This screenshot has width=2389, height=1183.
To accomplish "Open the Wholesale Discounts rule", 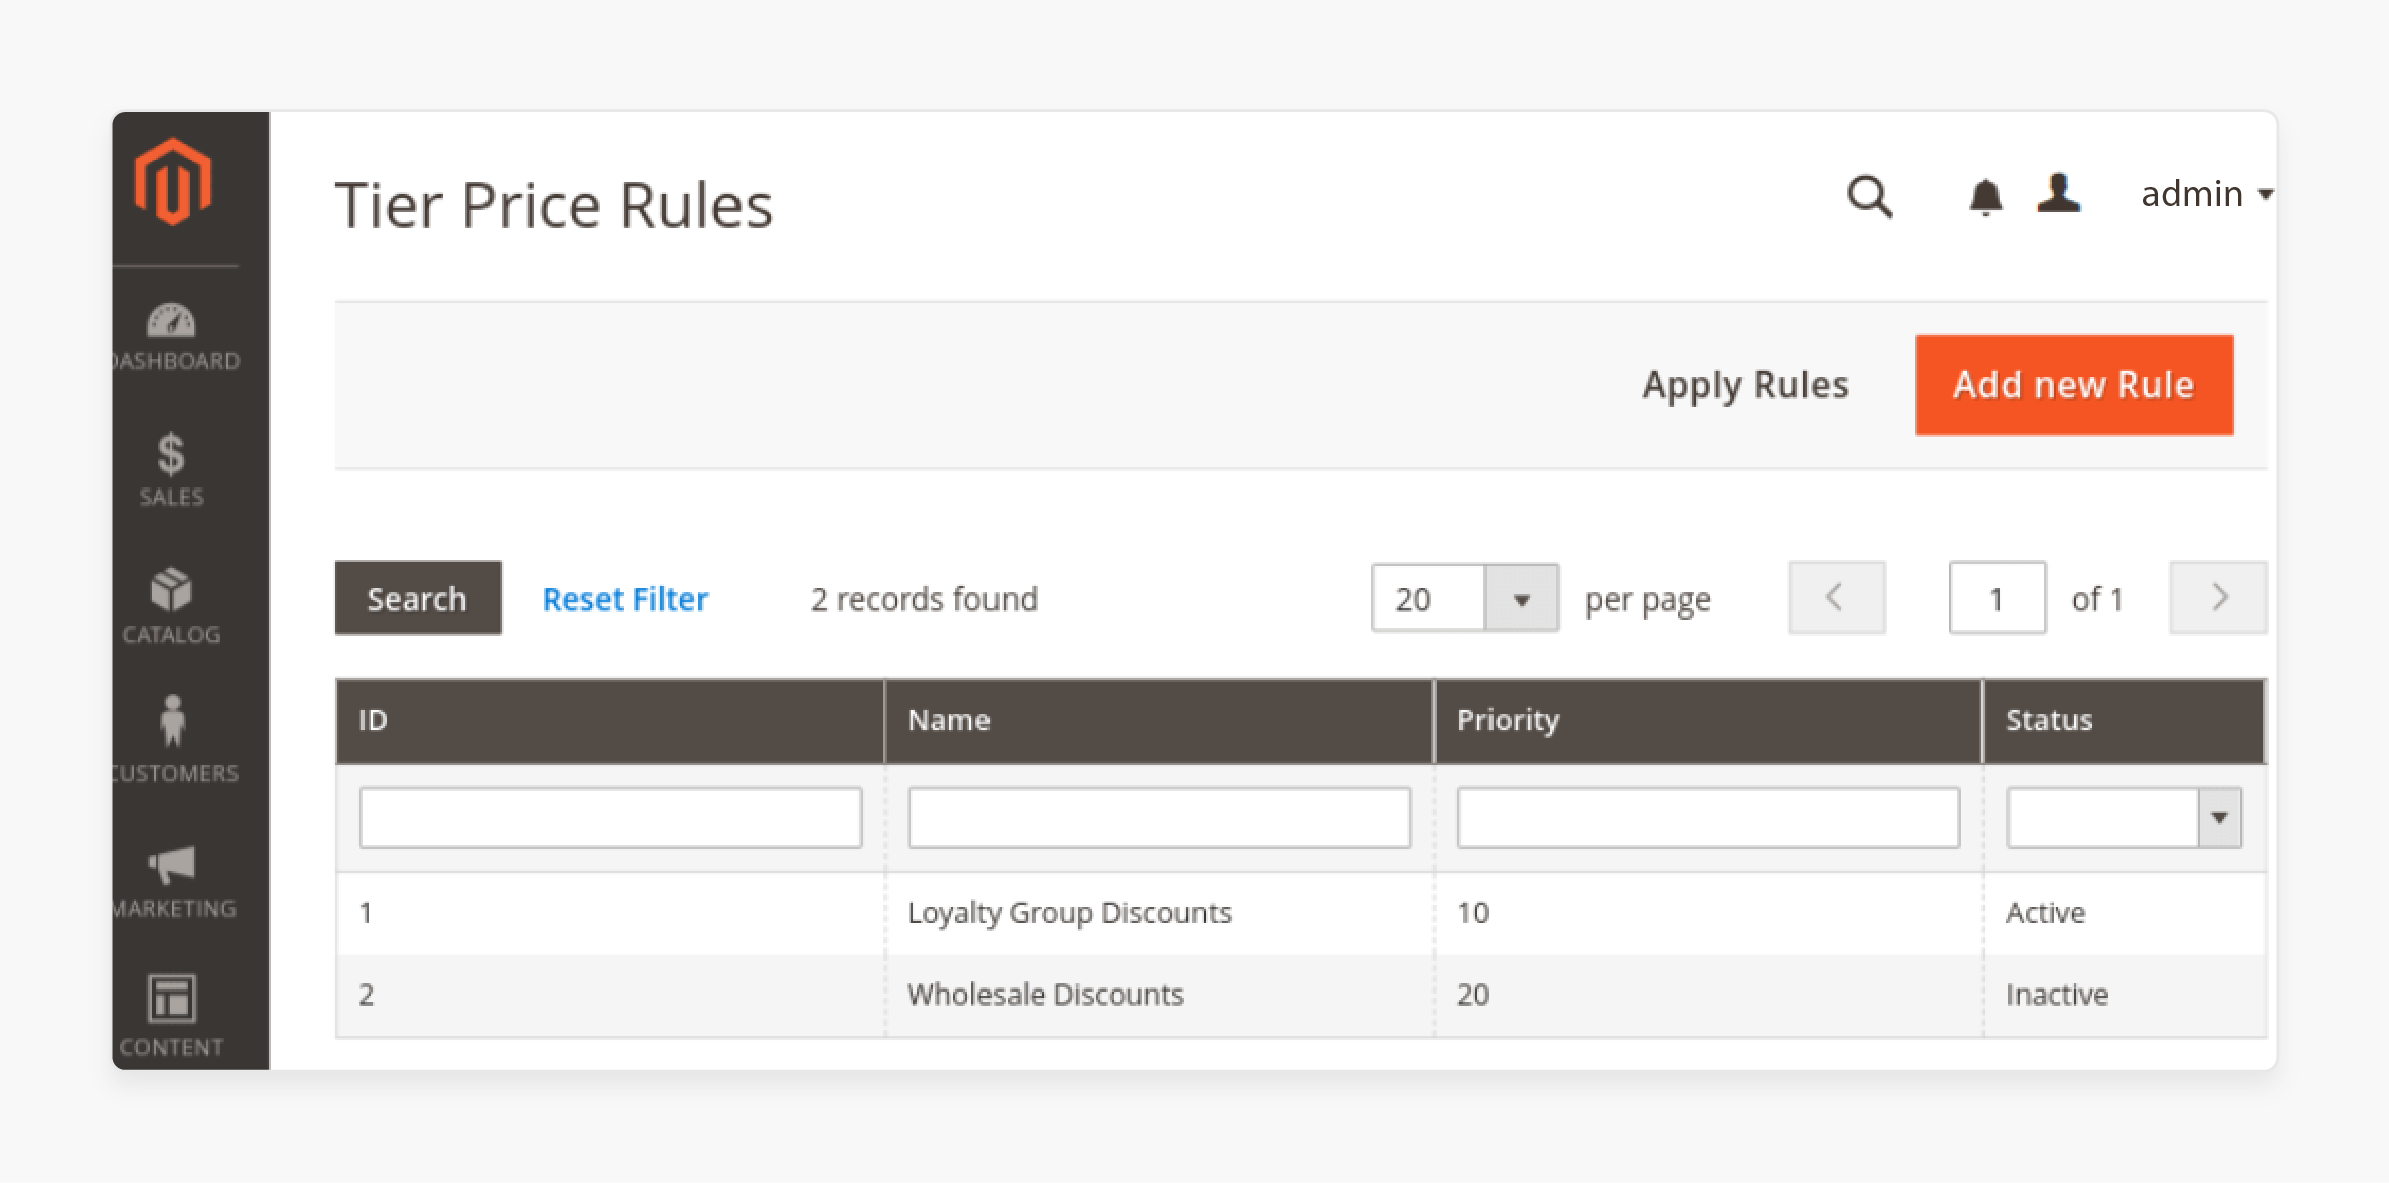I will coord(1045,995).
